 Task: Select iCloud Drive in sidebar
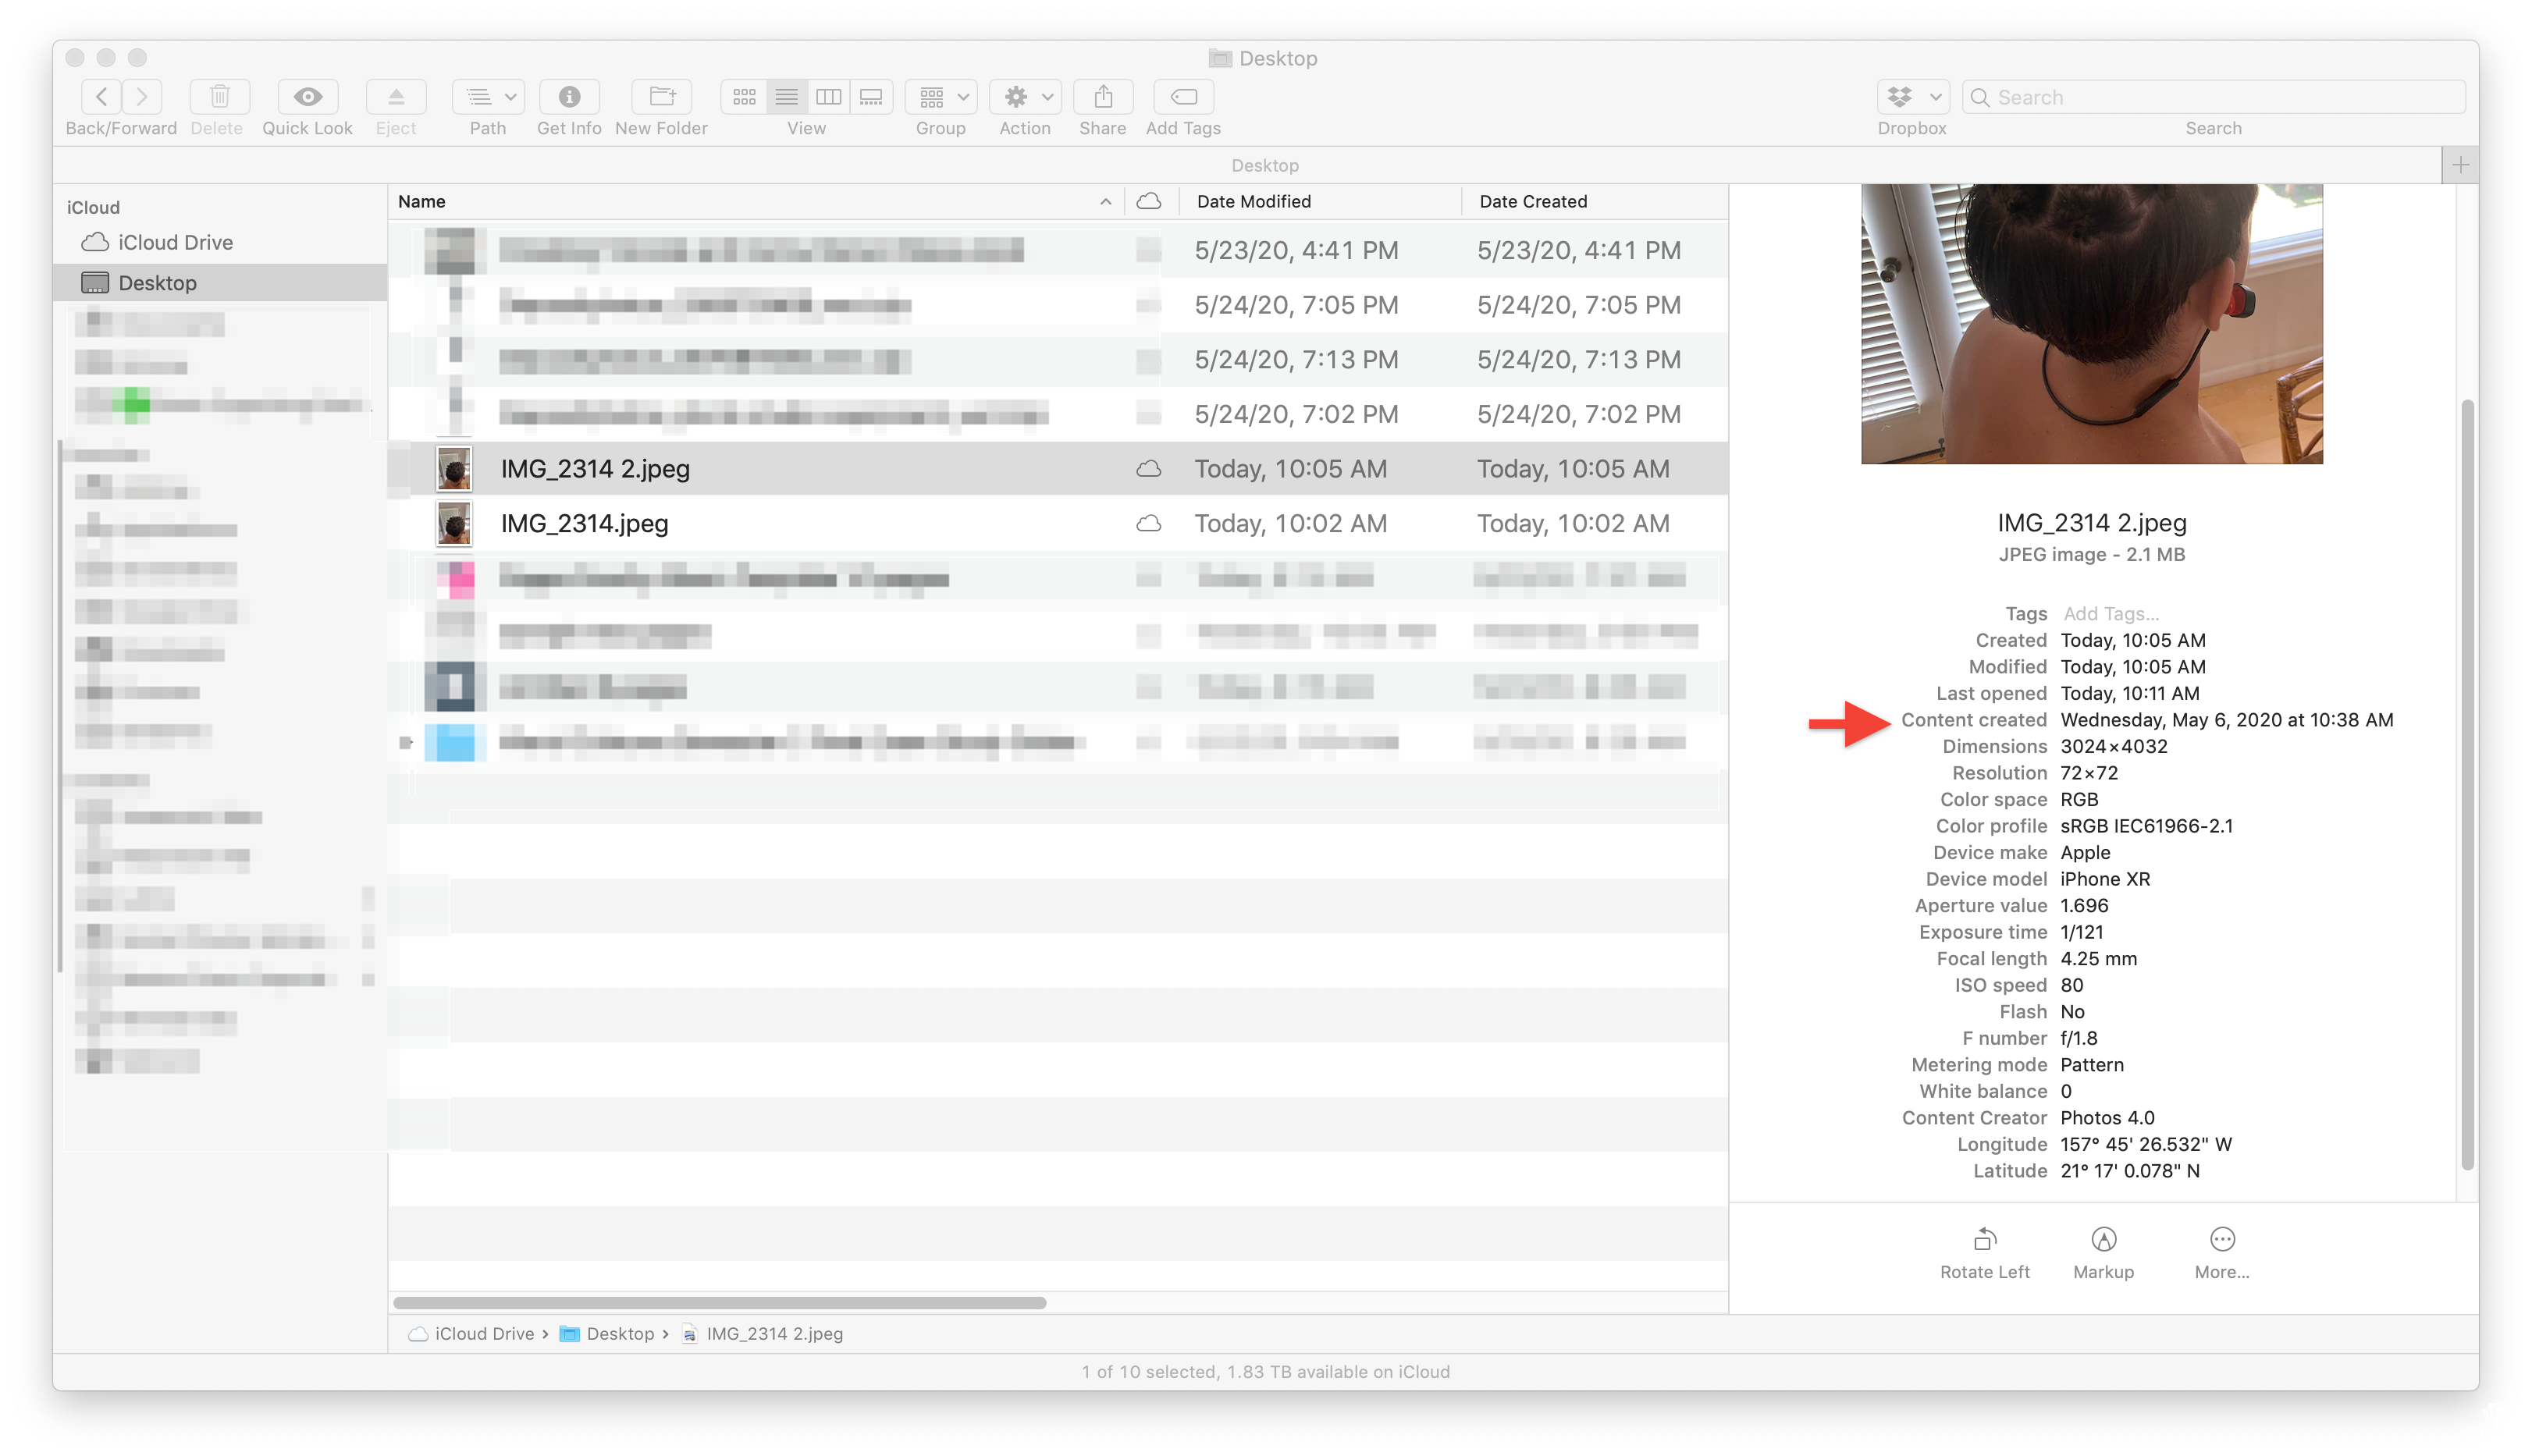[x=175, y=242]
